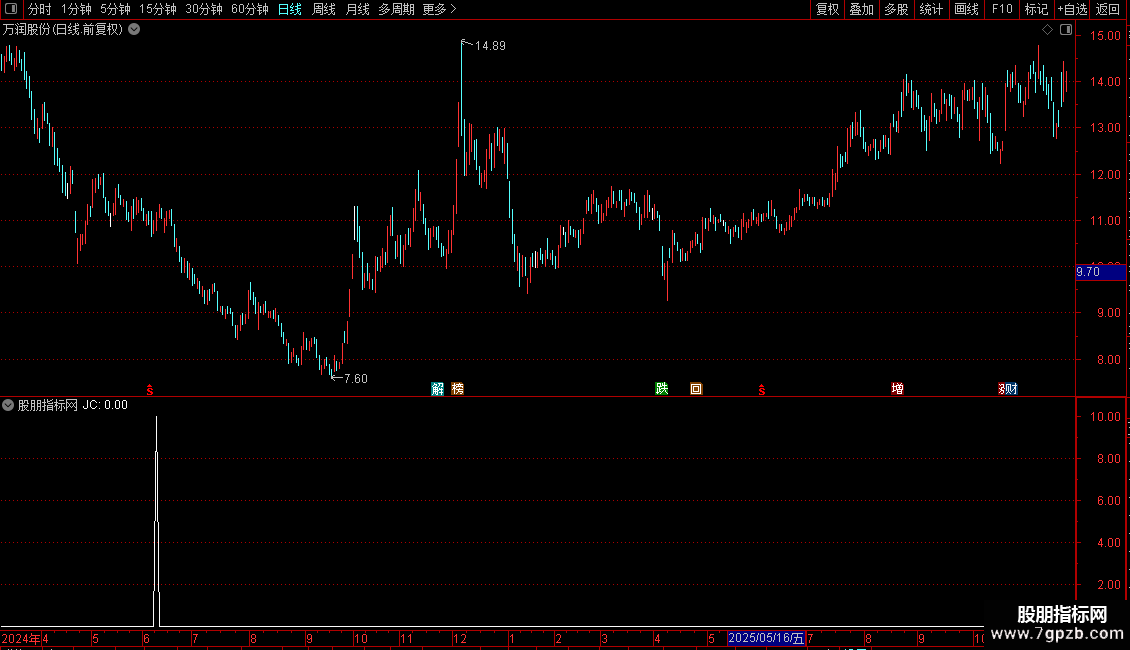This screenshot has height=650, width=1130.
Task: Select the 15分钟 period
Action: coord(158,9)
